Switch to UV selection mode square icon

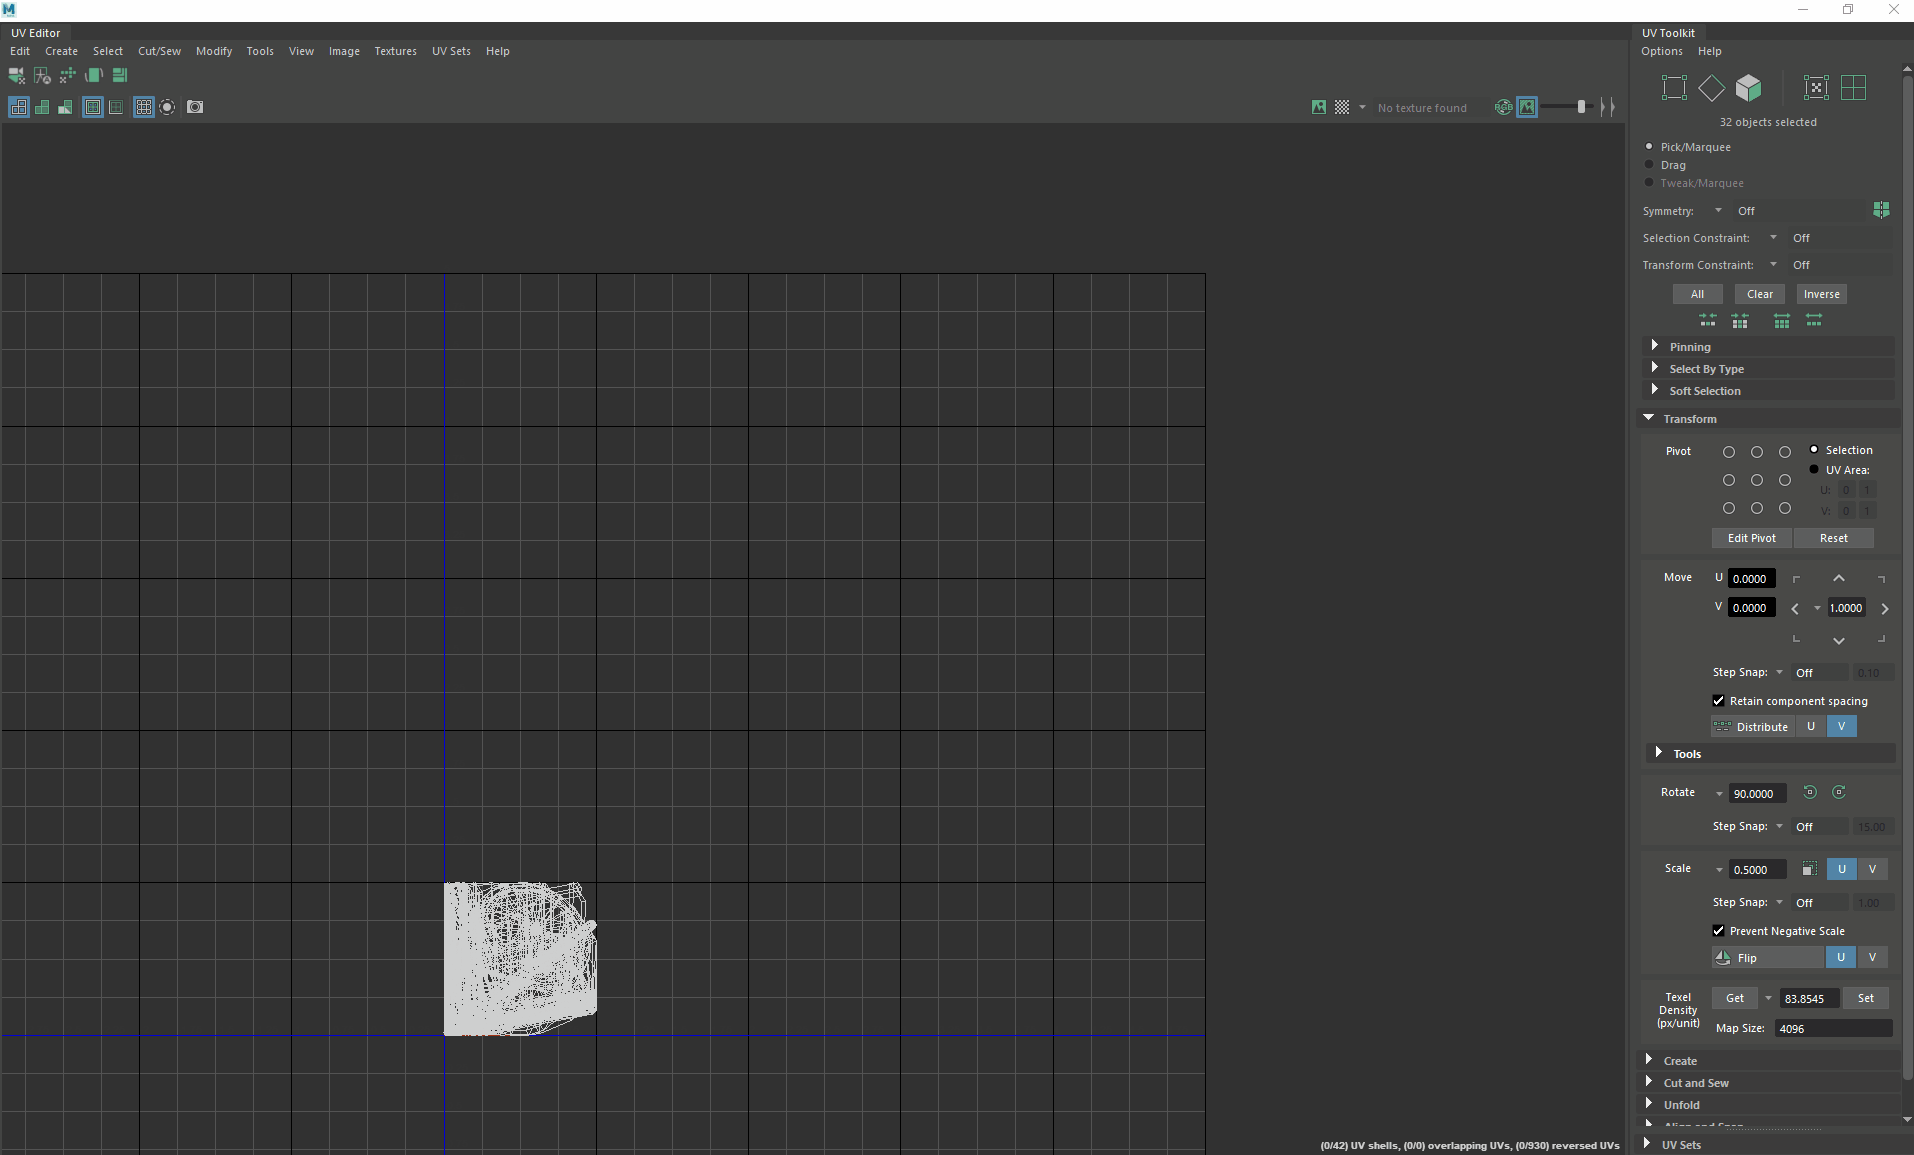(1674, 88)
